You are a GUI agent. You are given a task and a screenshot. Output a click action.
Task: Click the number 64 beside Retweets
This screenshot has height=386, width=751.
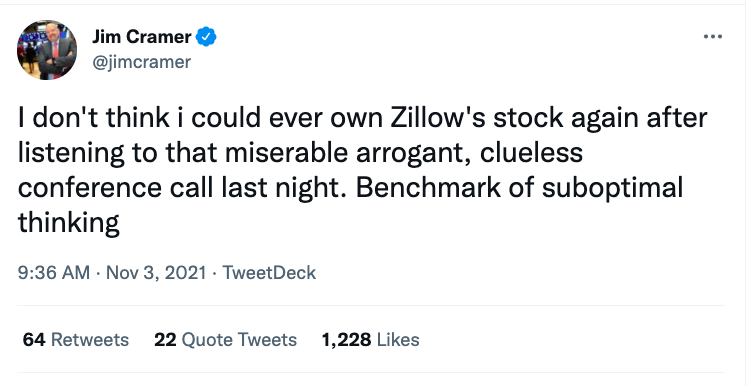click(x=34, y=340)
